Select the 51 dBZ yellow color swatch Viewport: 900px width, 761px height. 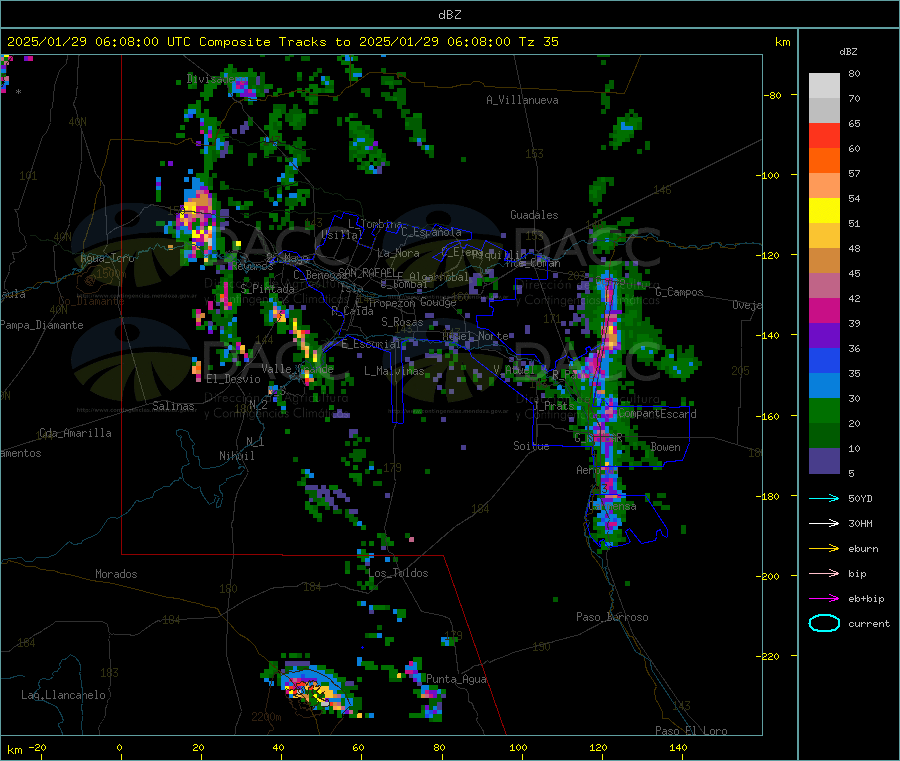pos(824,211)
